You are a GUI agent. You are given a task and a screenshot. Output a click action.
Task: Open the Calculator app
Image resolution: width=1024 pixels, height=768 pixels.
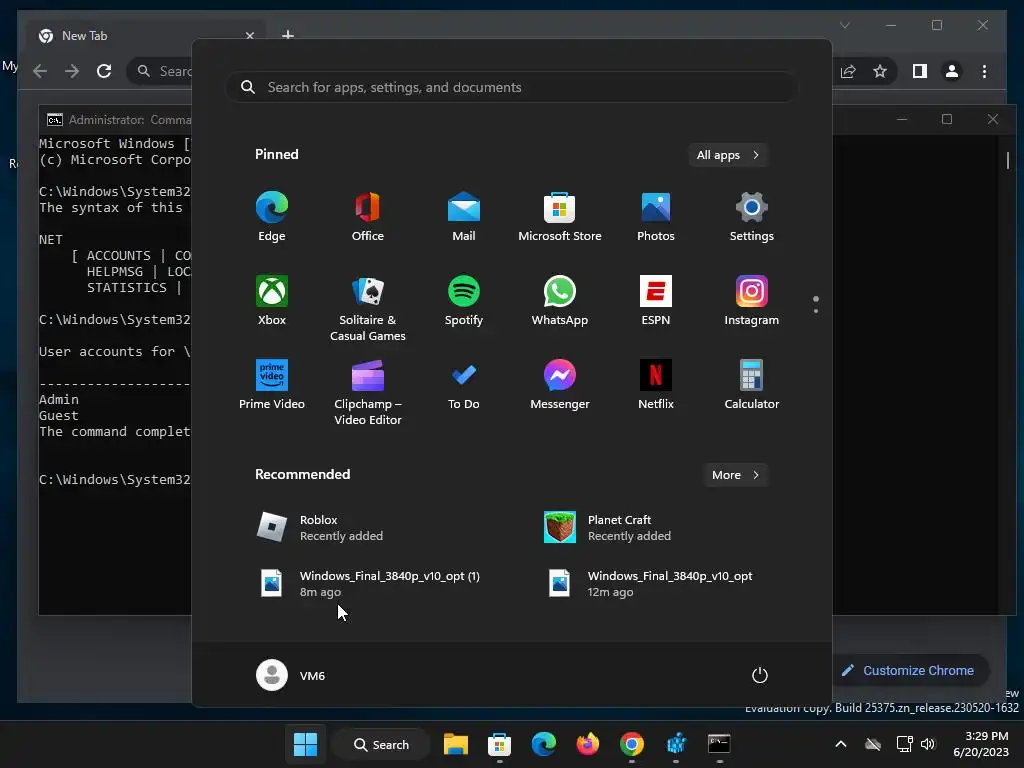click(752, 385)
